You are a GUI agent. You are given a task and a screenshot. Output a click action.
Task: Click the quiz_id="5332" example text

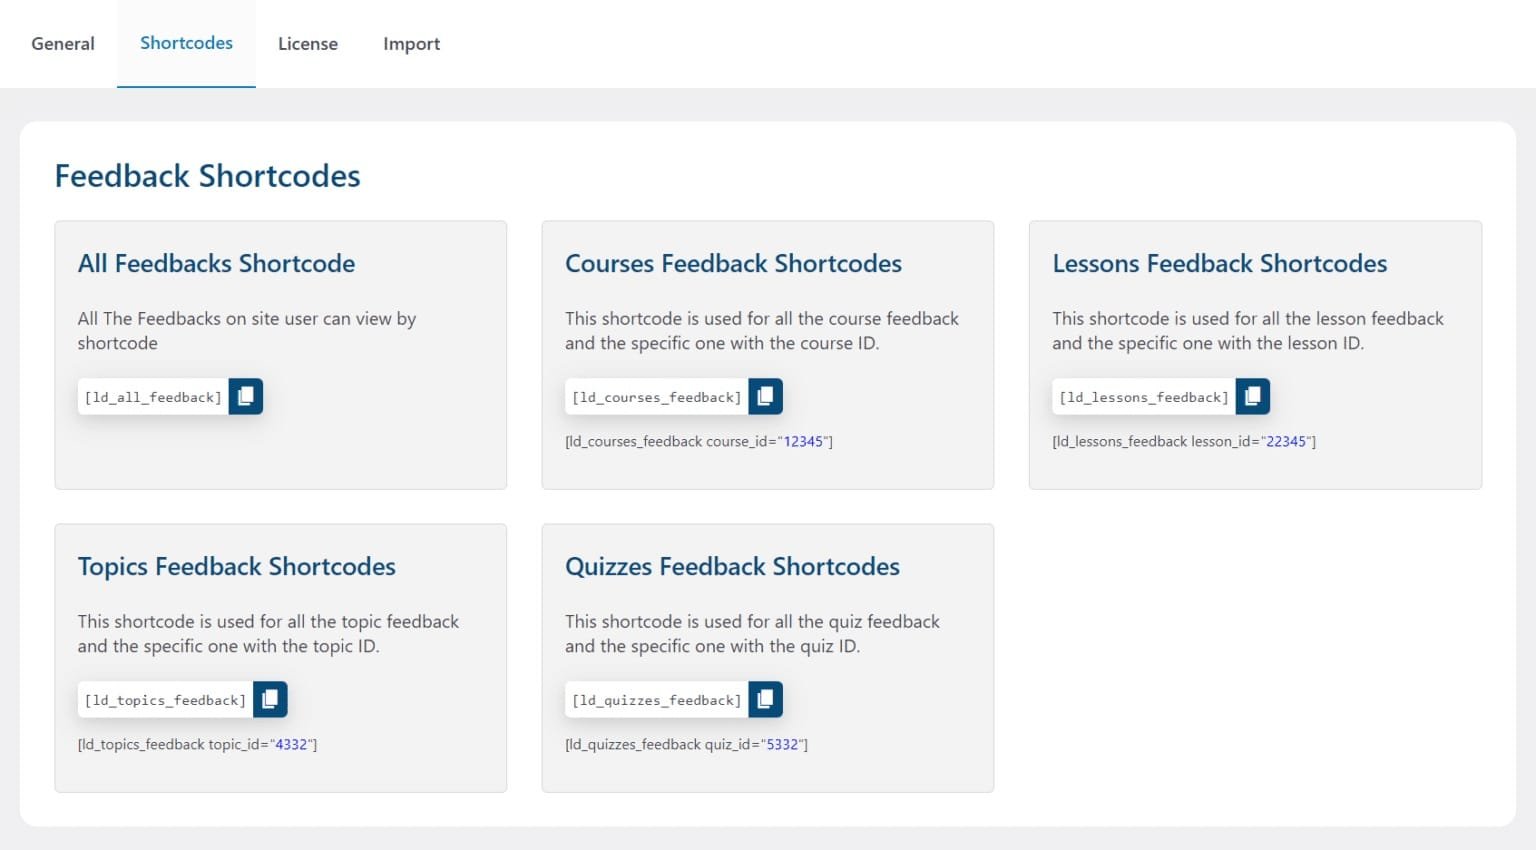point(686,744)
